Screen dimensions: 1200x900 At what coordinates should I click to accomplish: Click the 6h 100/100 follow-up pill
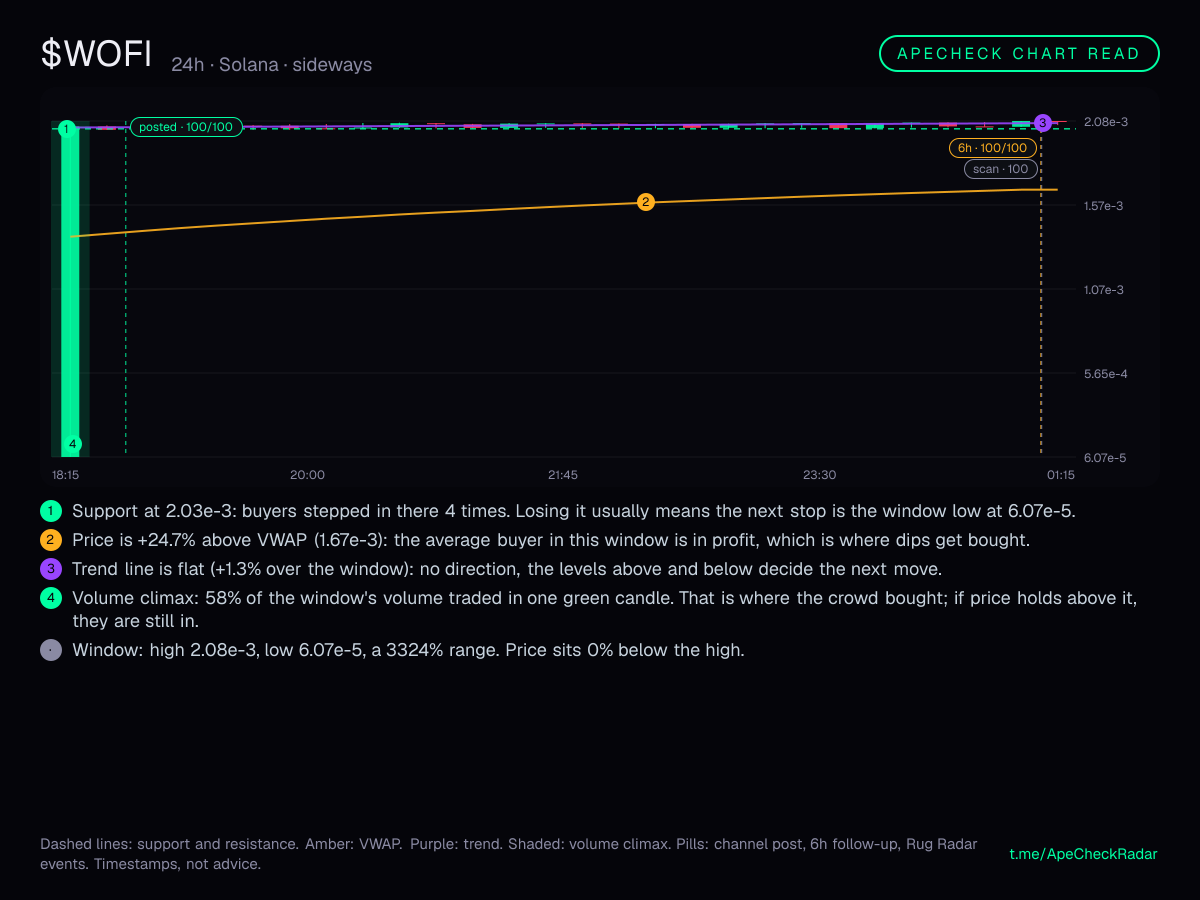(993, 148)
